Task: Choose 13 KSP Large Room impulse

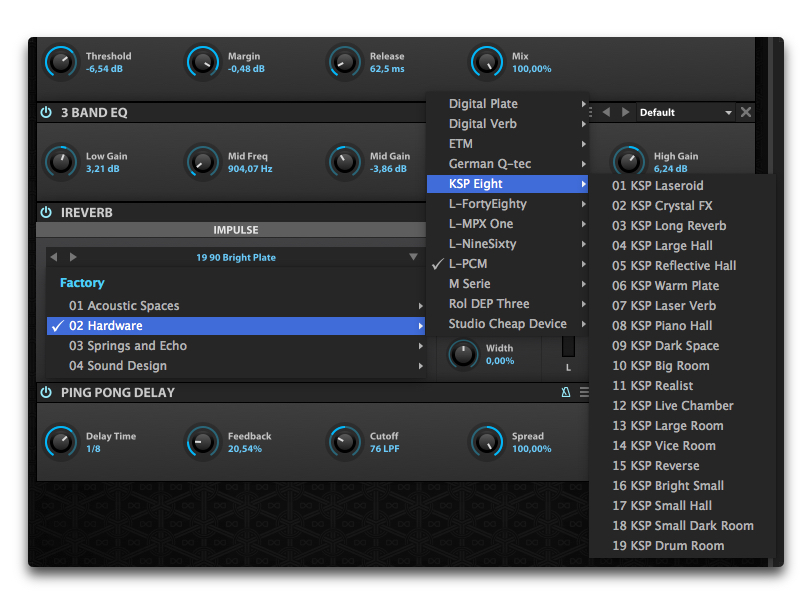Action: [683, 426]
